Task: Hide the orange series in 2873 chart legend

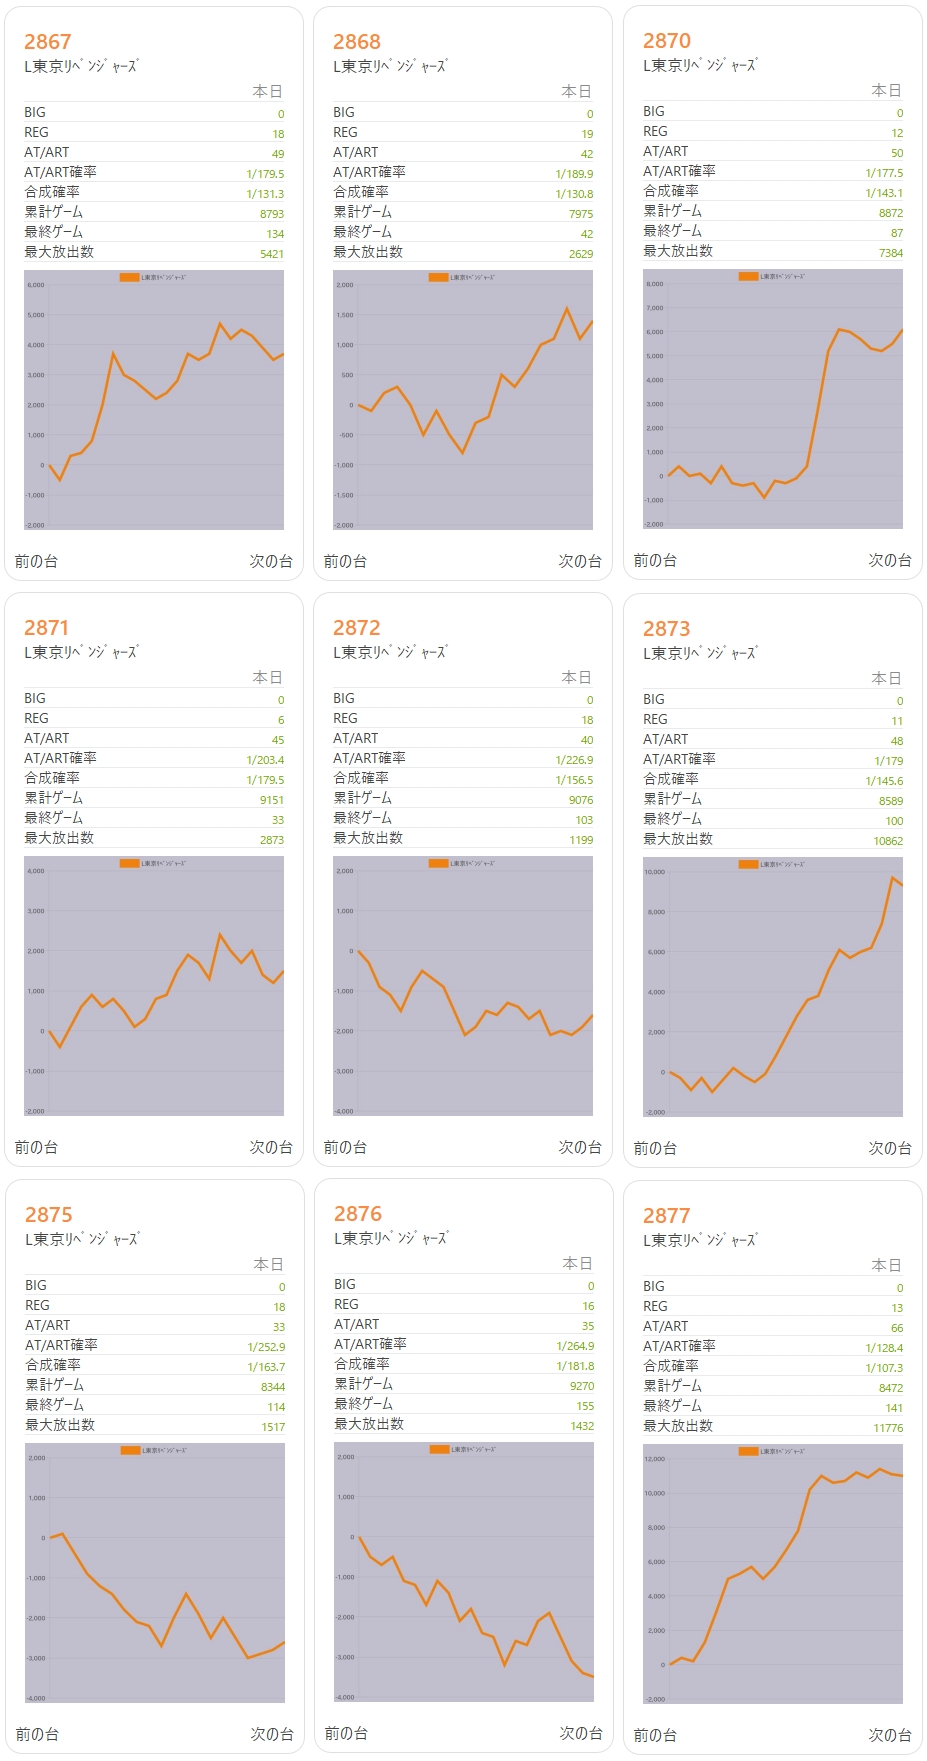Action: [748, 864]
